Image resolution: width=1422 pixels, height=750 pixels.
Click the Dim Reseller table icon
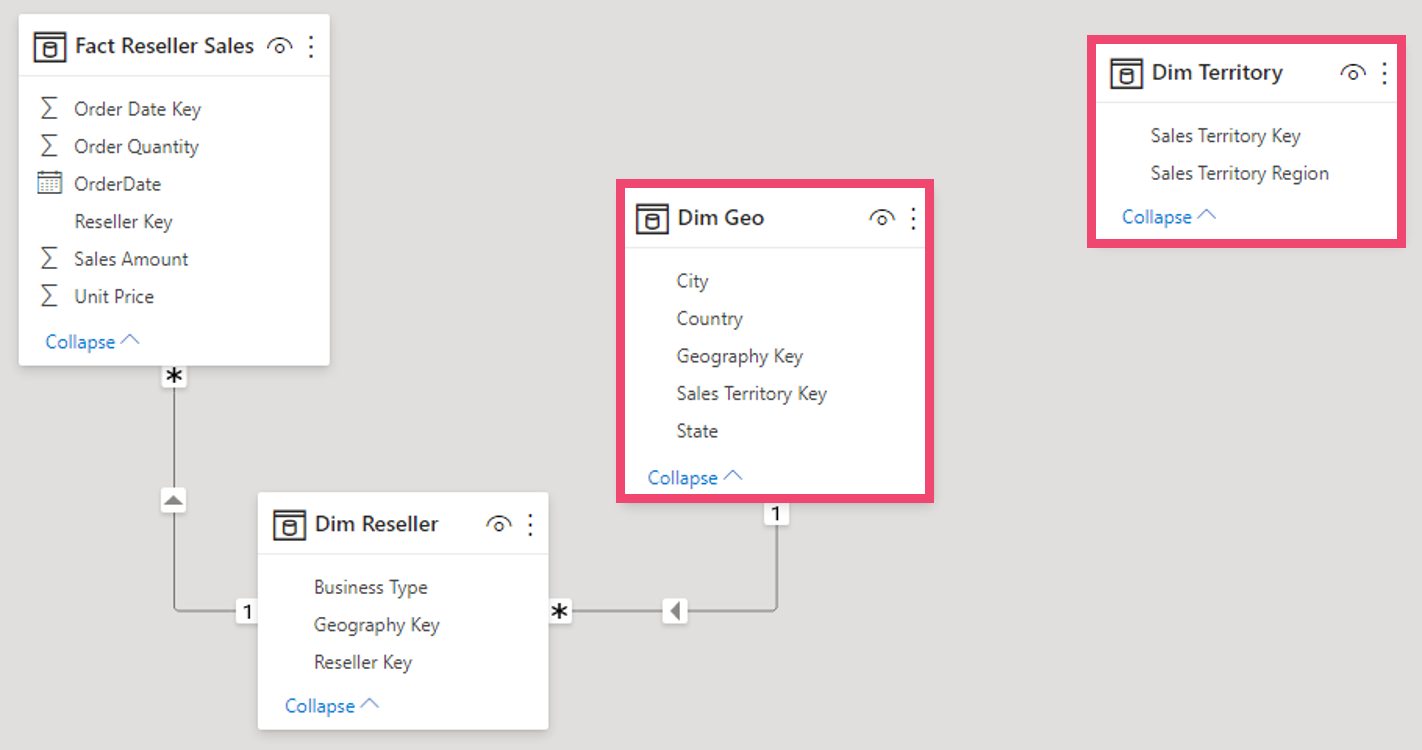point(291,523)
